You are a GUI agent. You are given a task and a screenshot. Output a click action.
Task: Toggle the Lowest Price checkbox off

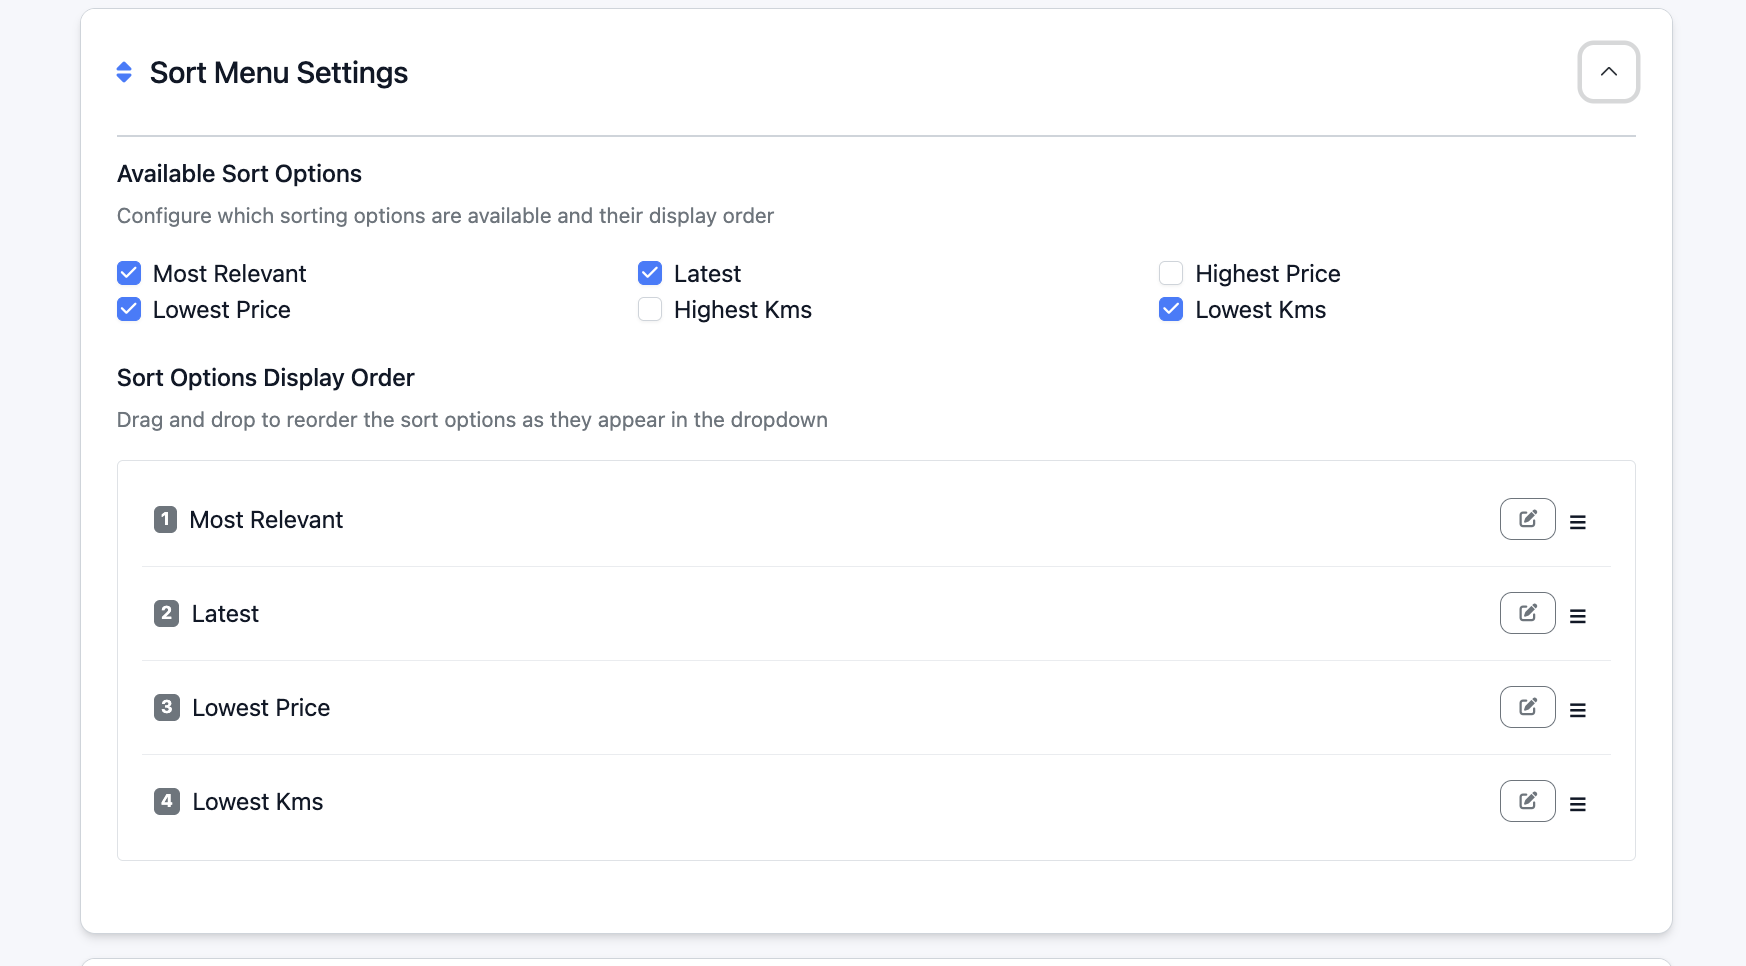tap(129, 309)
